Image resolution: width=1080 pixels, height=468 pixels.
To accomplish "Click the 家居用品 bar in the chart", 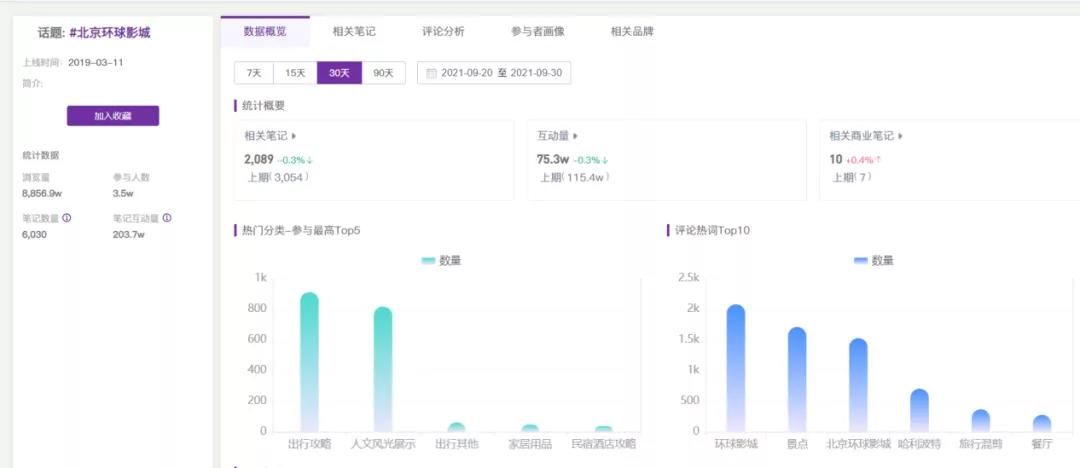I will coord(530,429).
